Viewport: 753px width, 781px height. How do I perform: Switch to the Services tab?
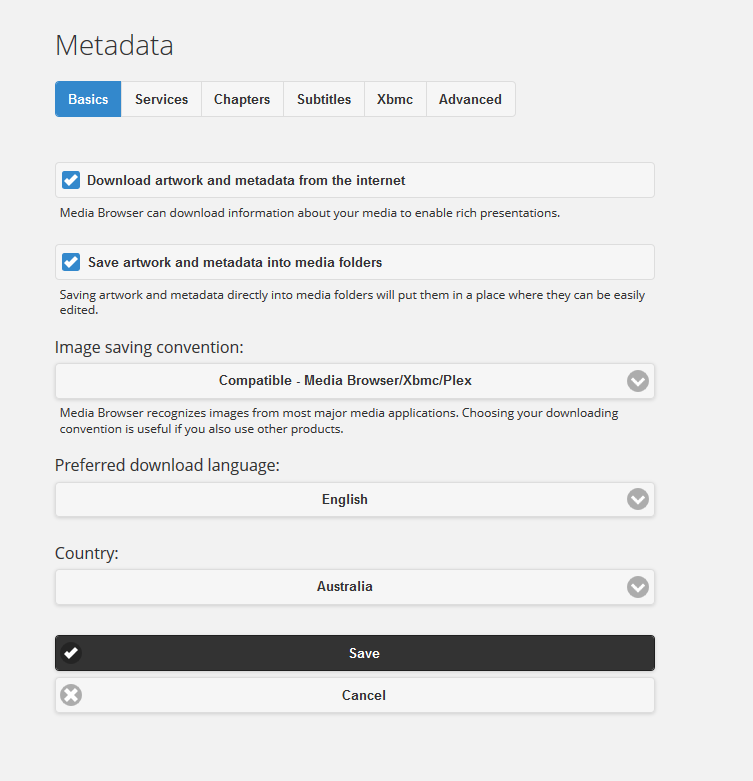[x=161, y=99]
